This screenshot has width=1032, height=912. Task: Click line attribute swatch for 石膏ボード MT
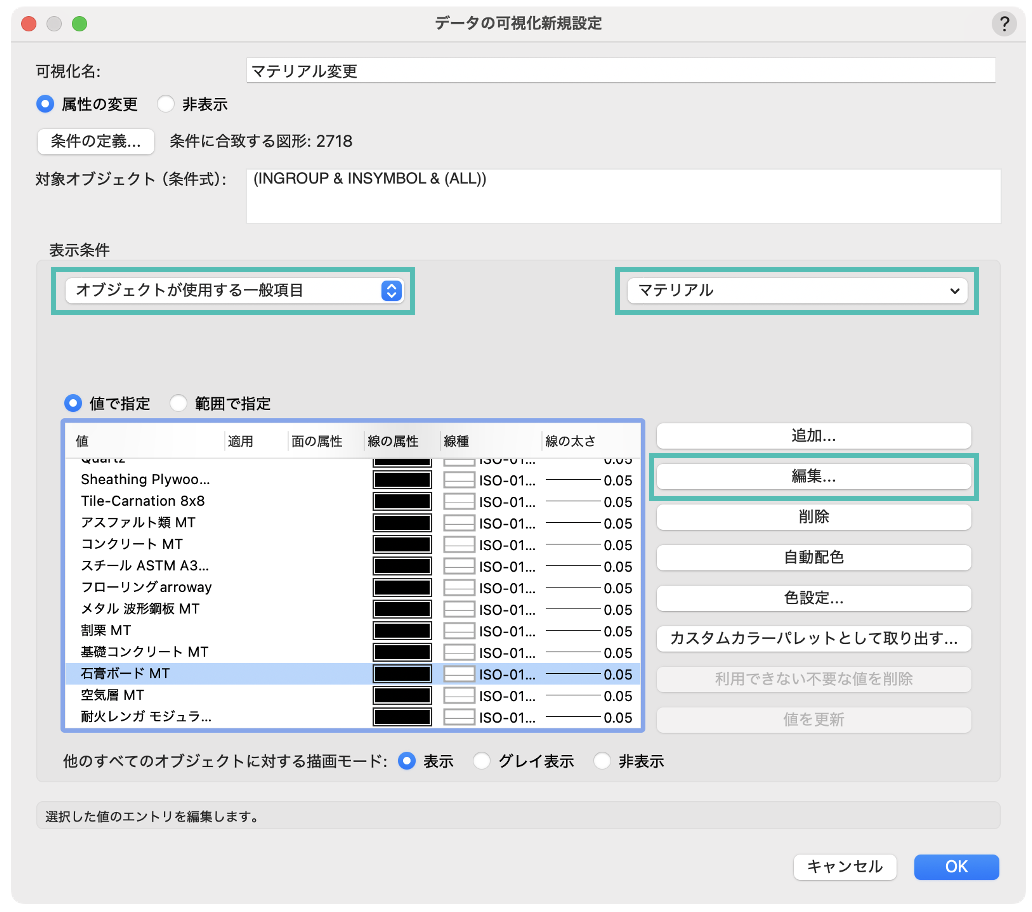coord(402,674)
